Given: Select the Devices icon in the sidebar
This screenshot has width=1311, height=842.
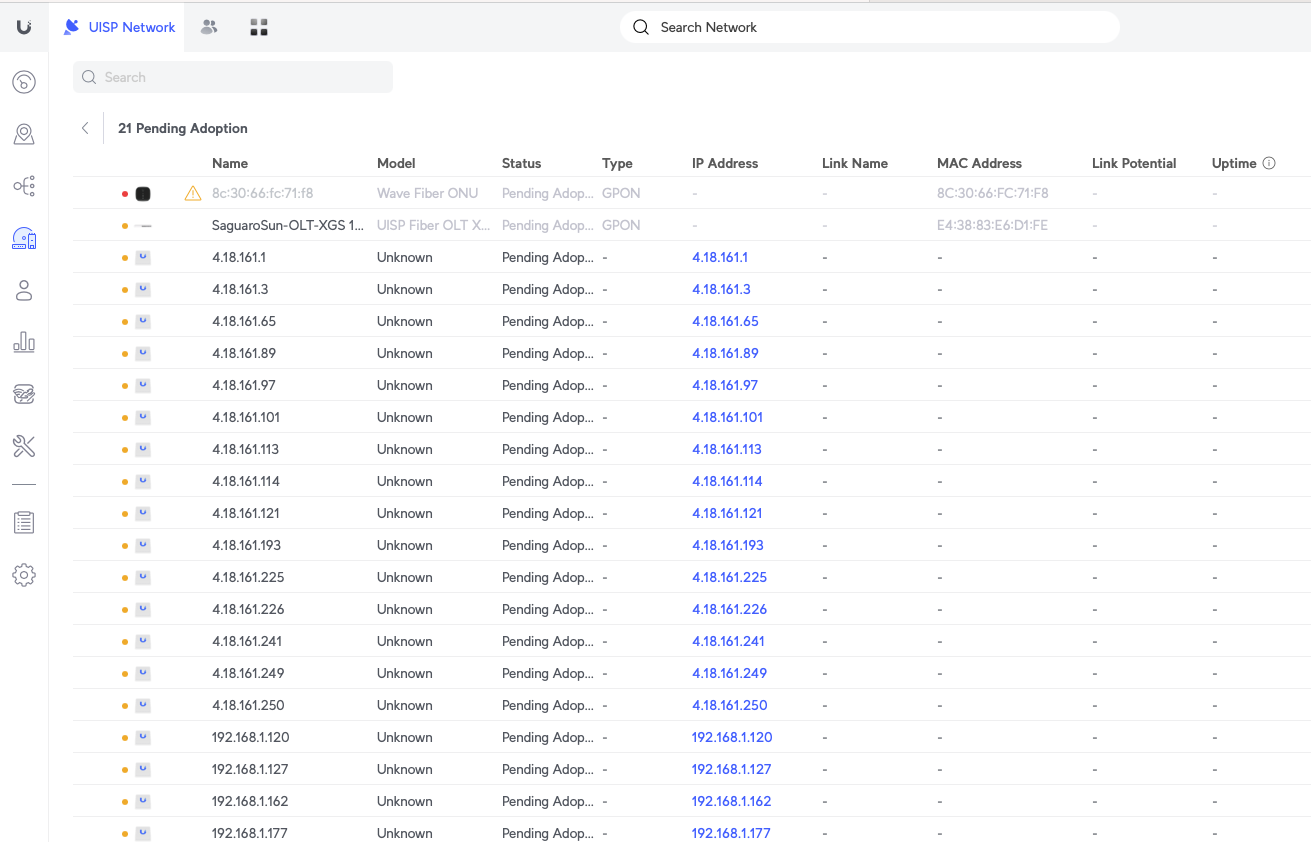Looking at the screenshot, I should [24, 238].
